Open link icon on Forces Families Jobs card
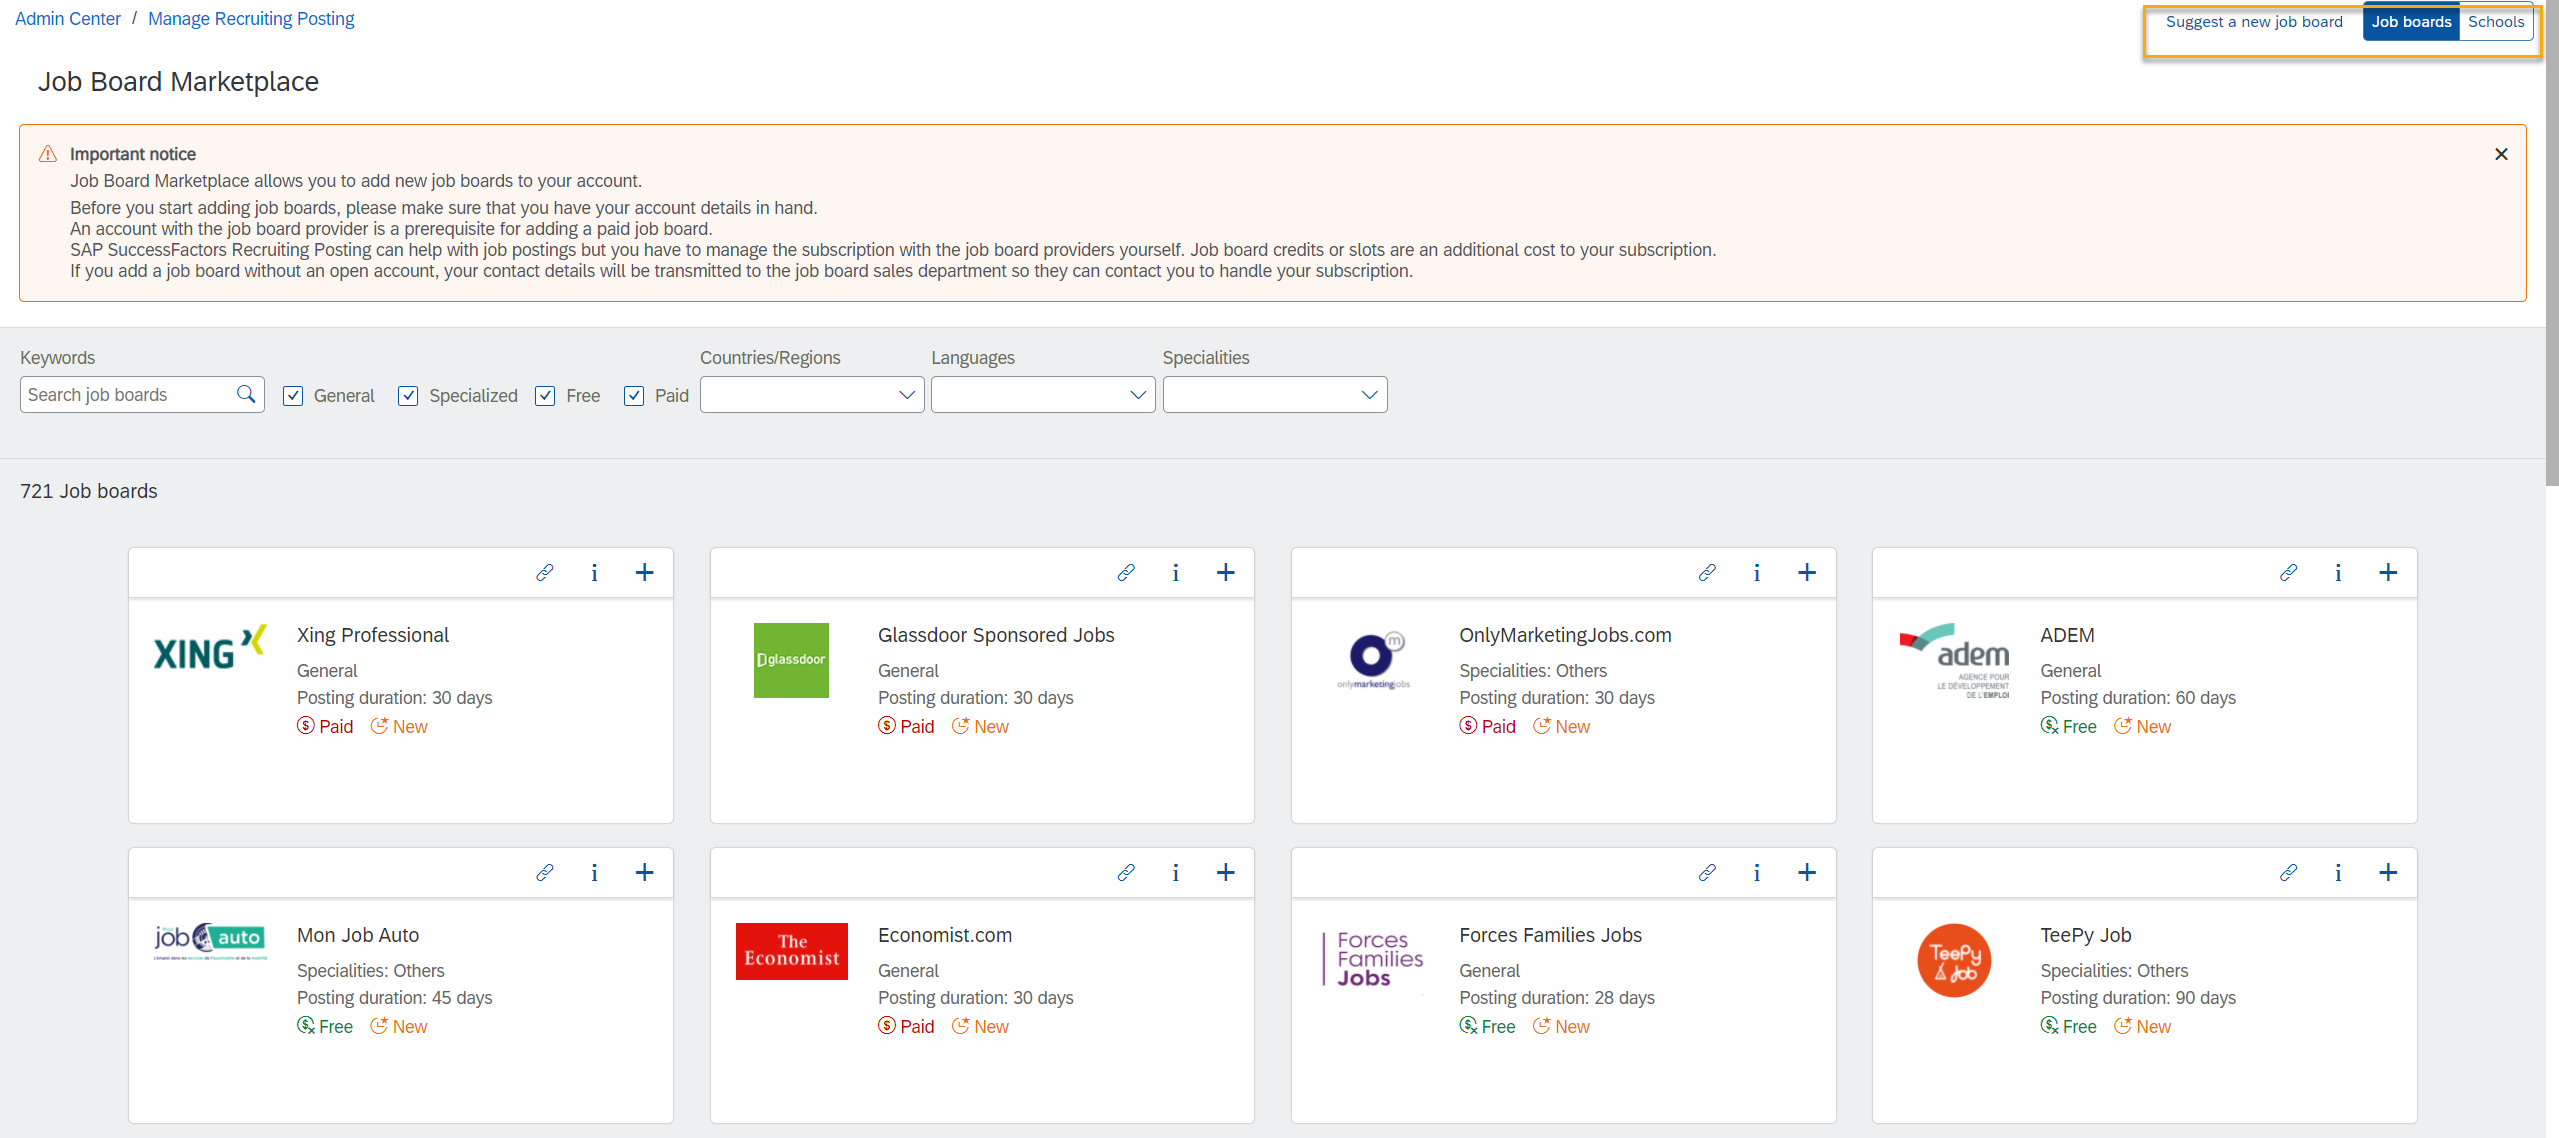The image size is (2559, 1138). click(1707, 873)
